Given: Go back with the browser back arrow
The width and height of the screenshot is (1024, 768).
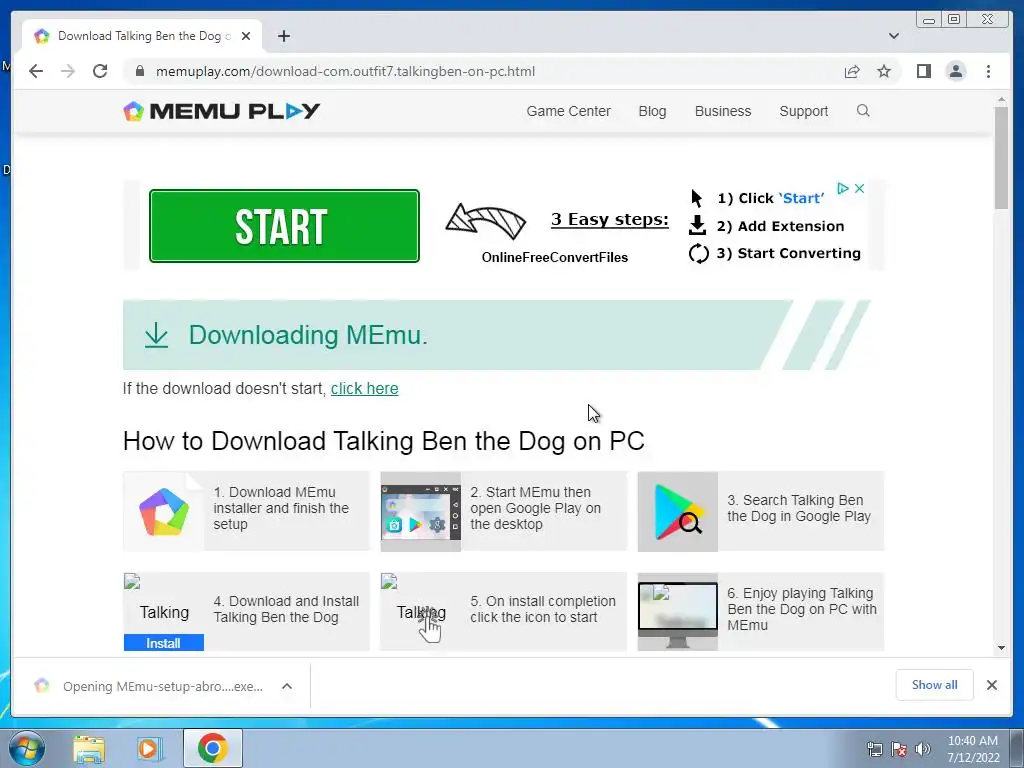Looking at the screenshot, I should (36, 71).
